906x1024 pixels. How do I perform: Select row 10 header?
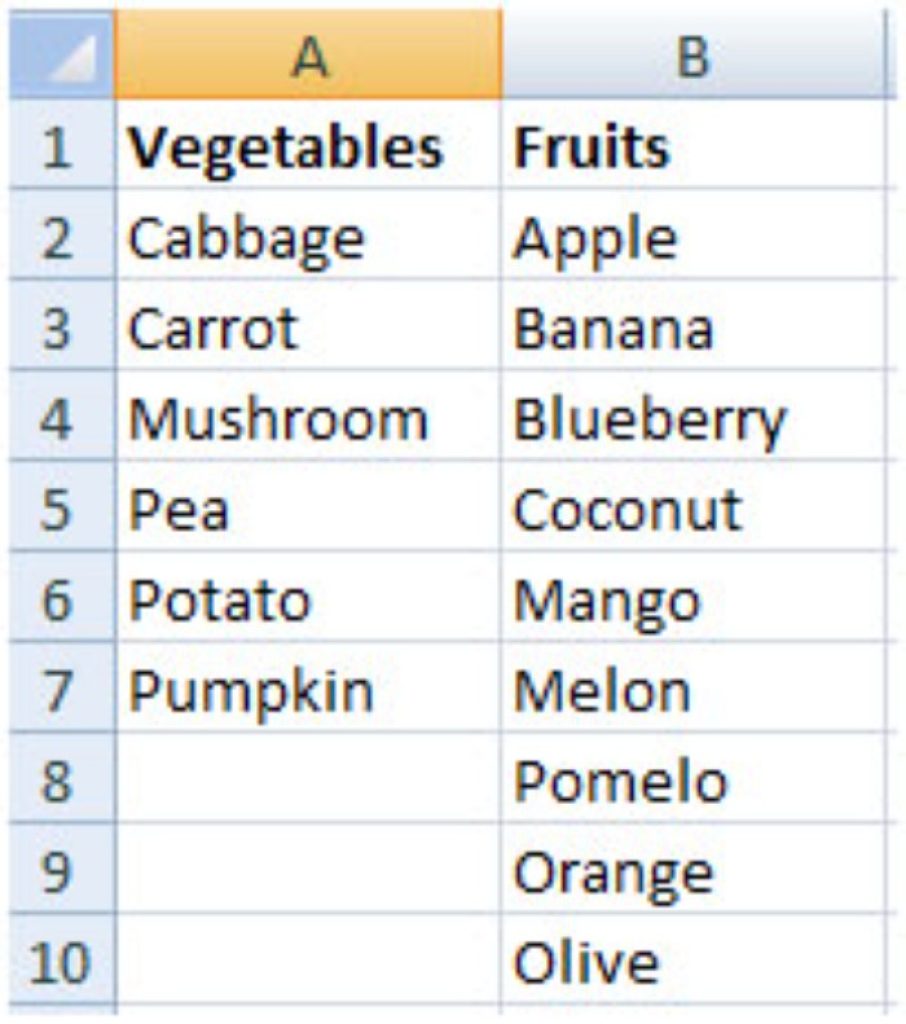[x=62, y=959]
